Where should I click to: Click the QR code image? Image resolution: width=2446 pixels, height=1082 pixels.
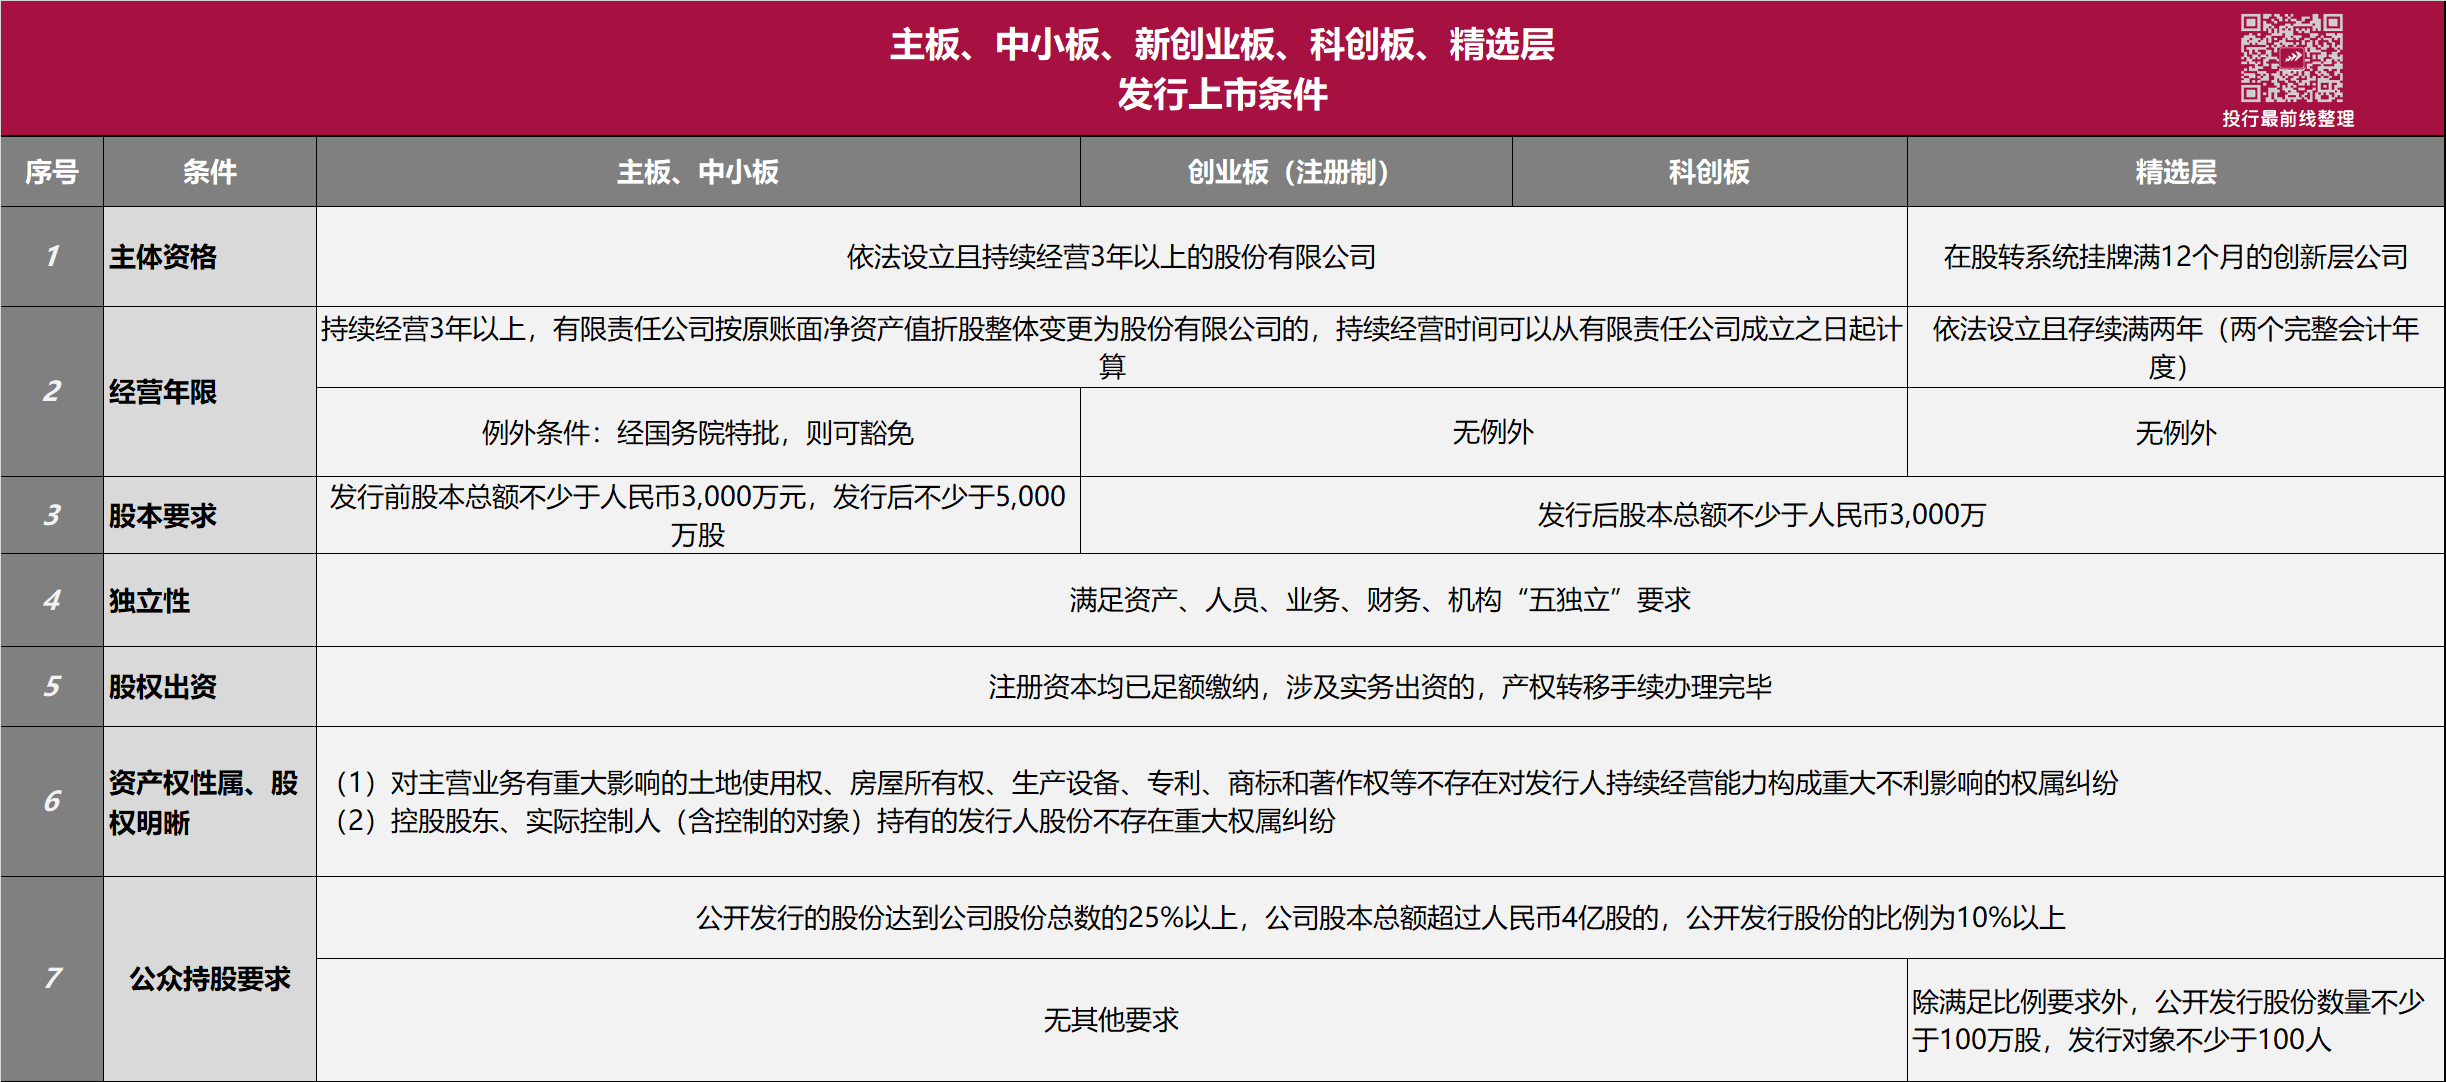click(x=2291, y=59)
